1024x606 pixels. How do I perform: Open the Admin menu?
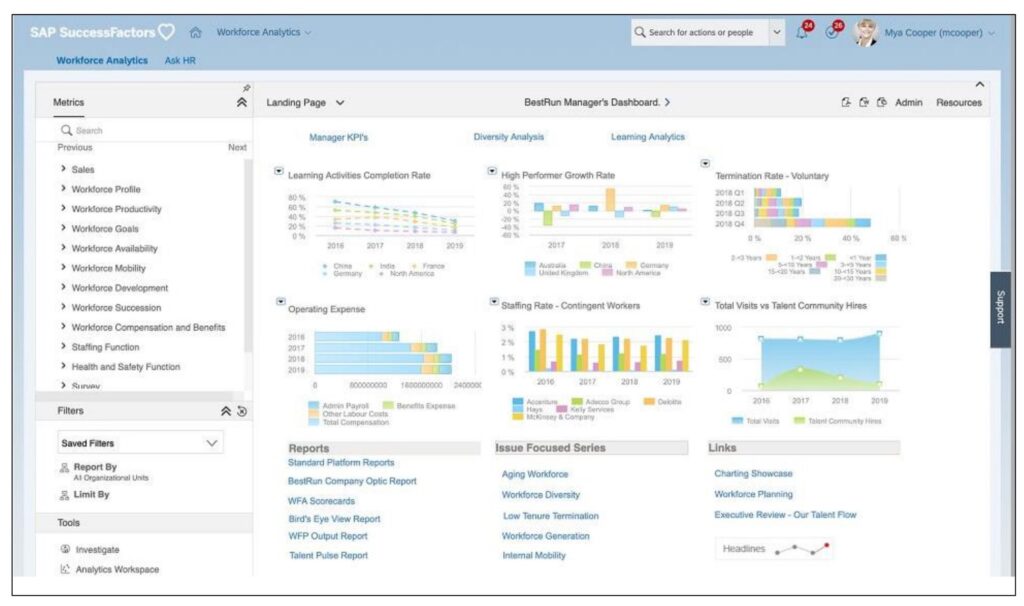tap(908, 103)
